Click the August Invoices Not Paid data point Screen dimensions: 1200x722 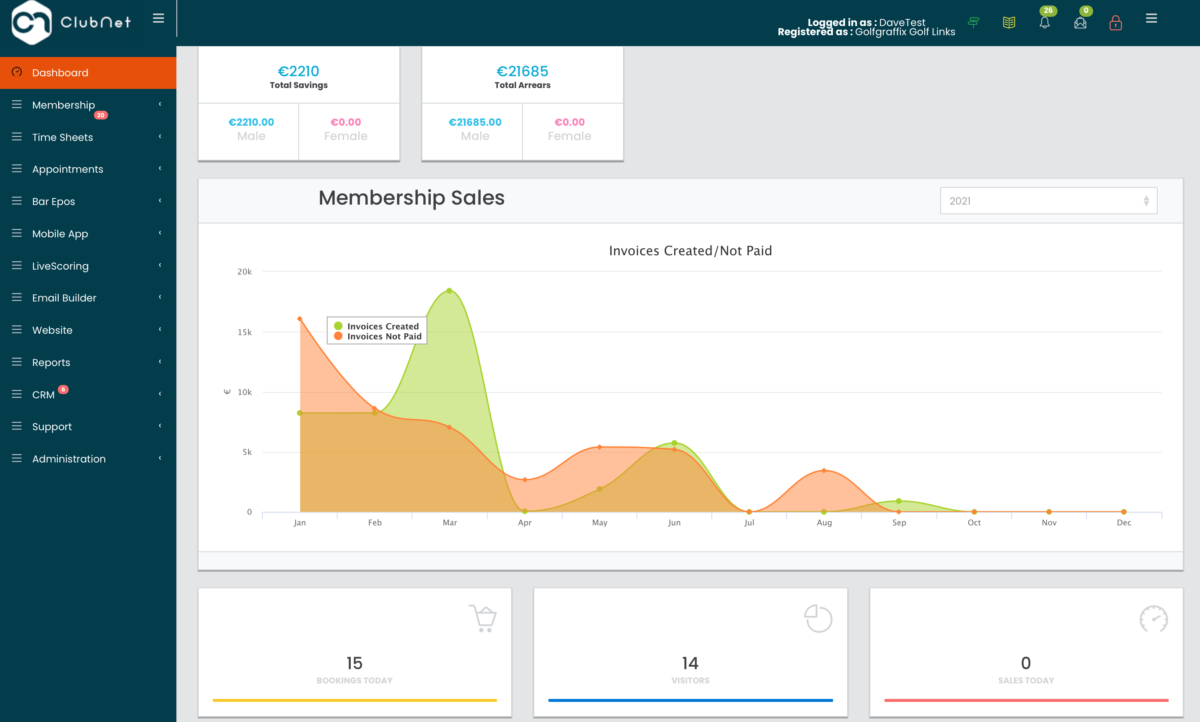824,470
